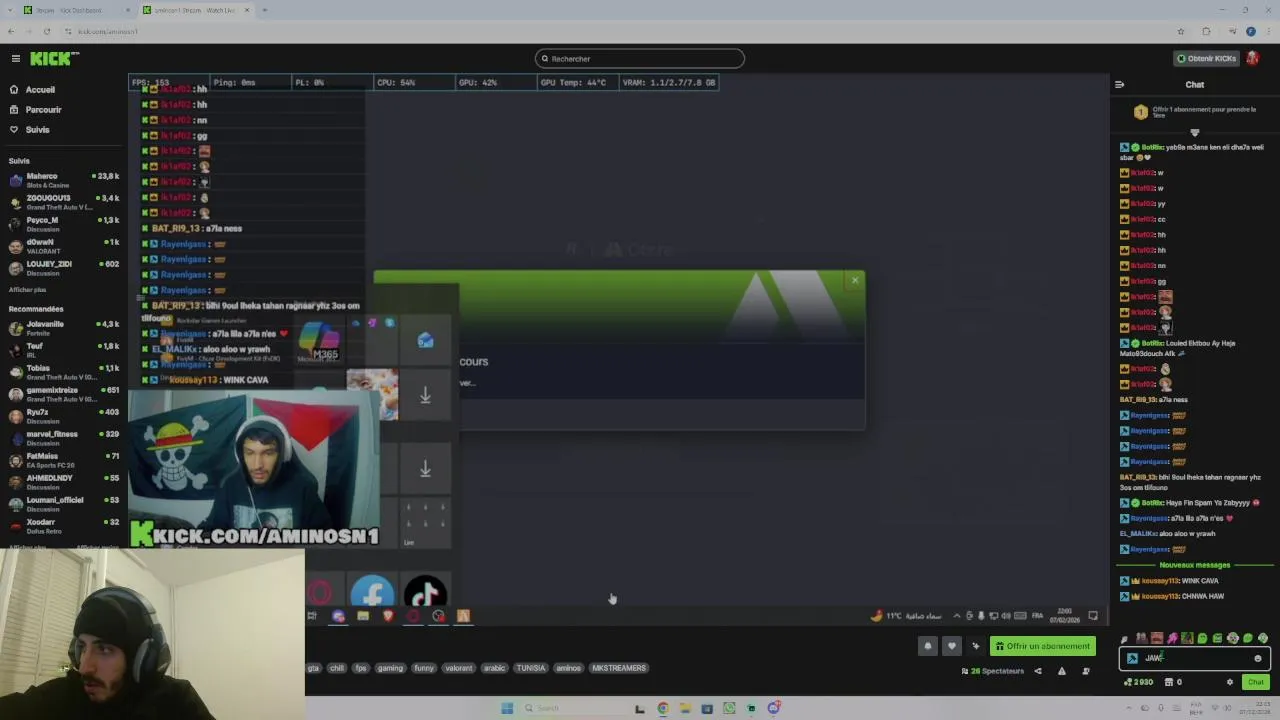Select the valorant tag

tap(459, 668)
